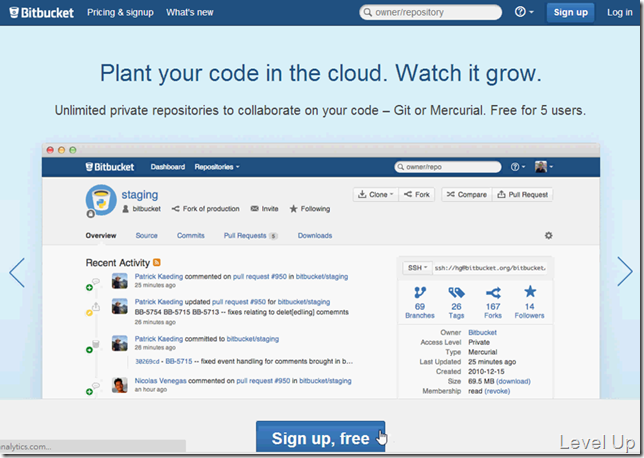Select Dashboard in the demo navigation

[x=168, y=167]
